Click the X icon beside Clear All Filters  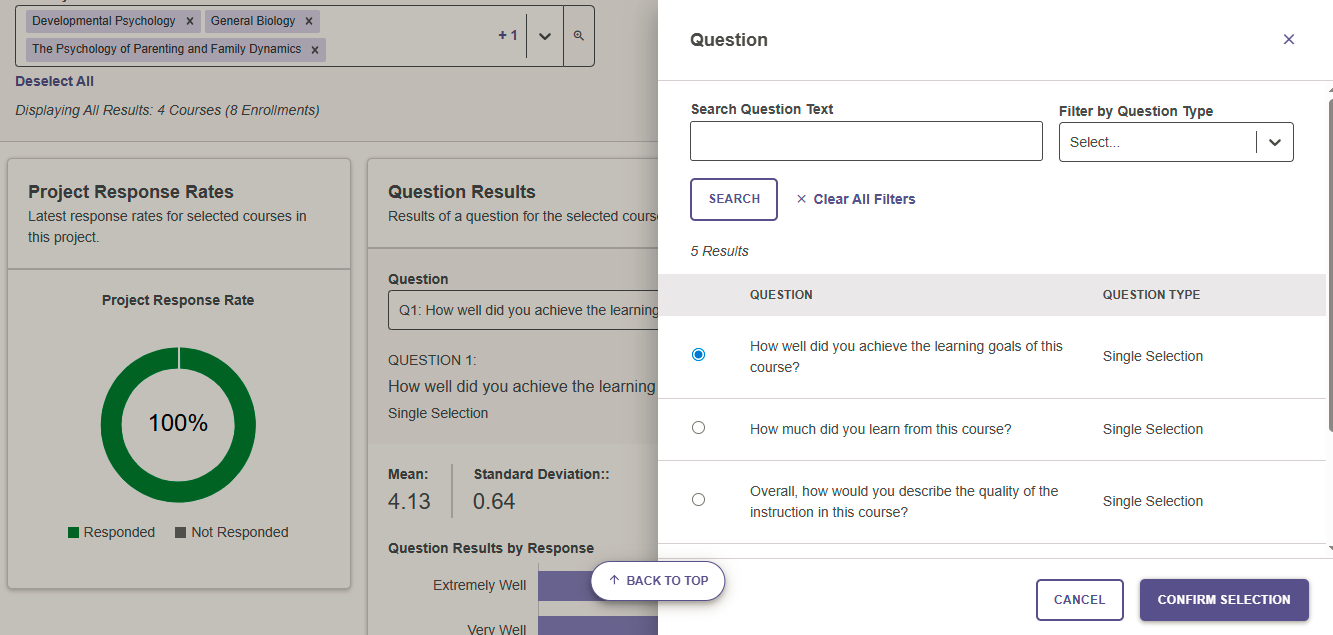801,199
